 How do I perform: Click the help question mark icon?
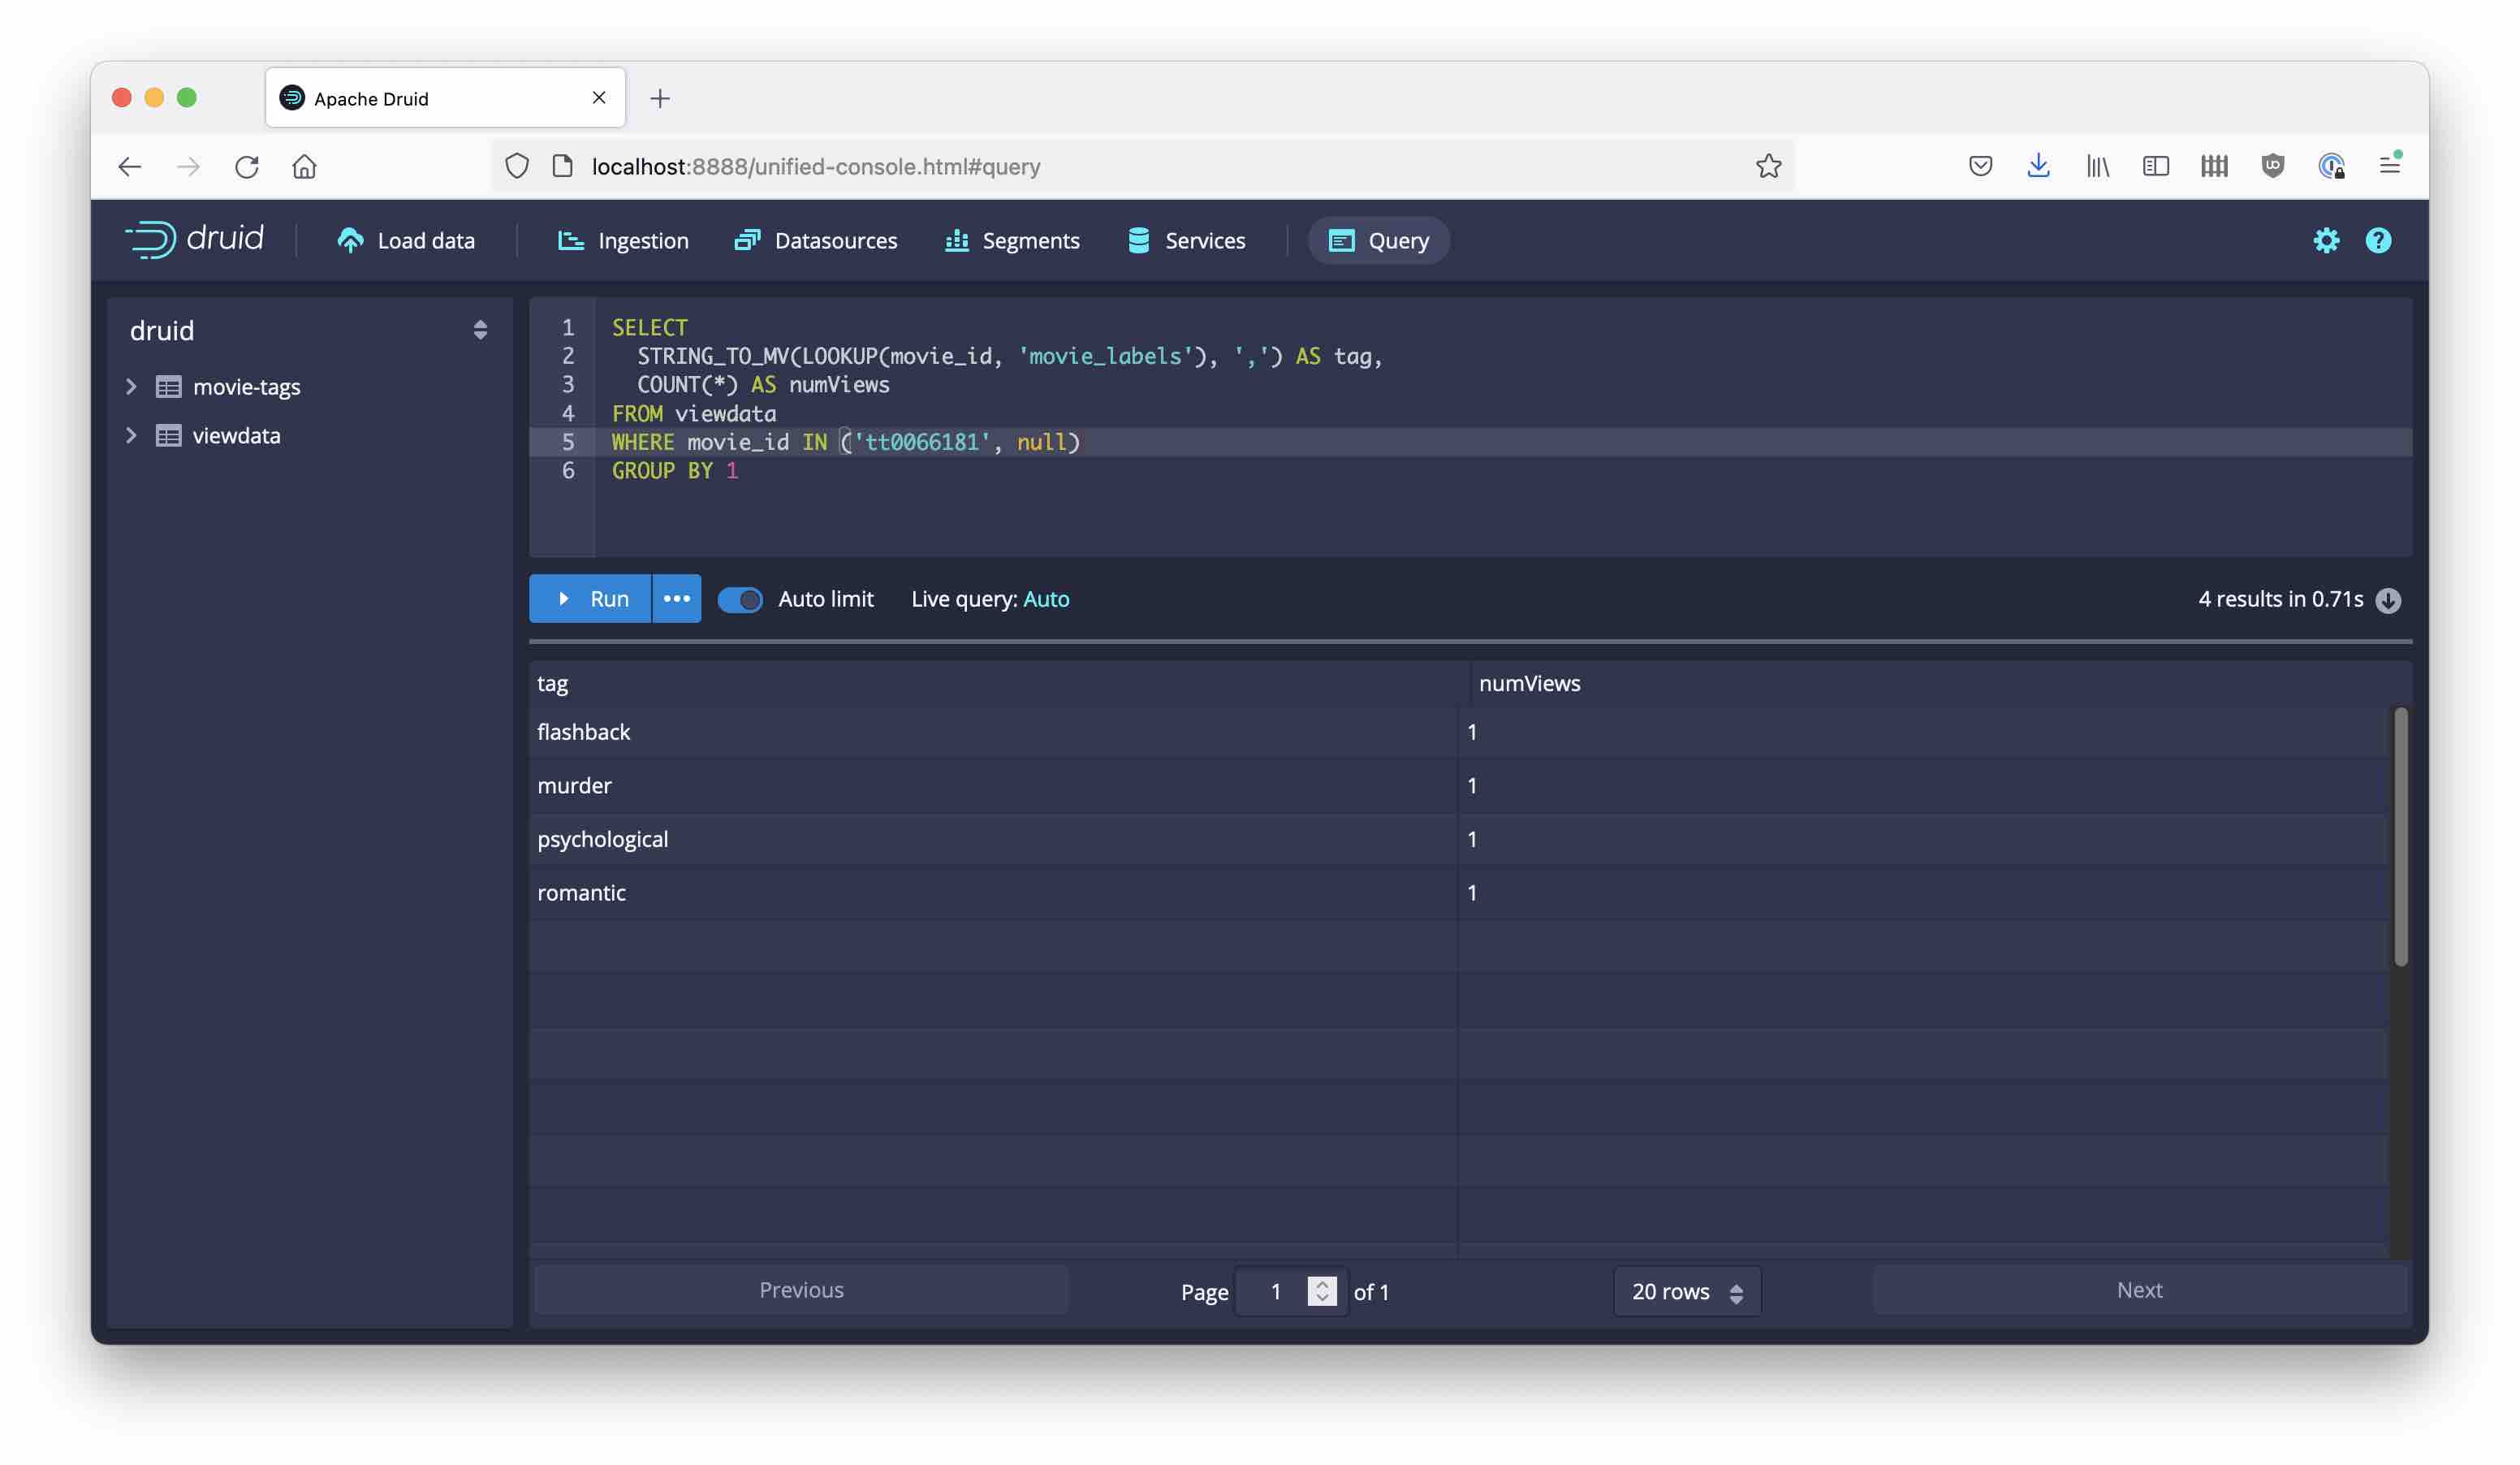tap(2377, 241)
